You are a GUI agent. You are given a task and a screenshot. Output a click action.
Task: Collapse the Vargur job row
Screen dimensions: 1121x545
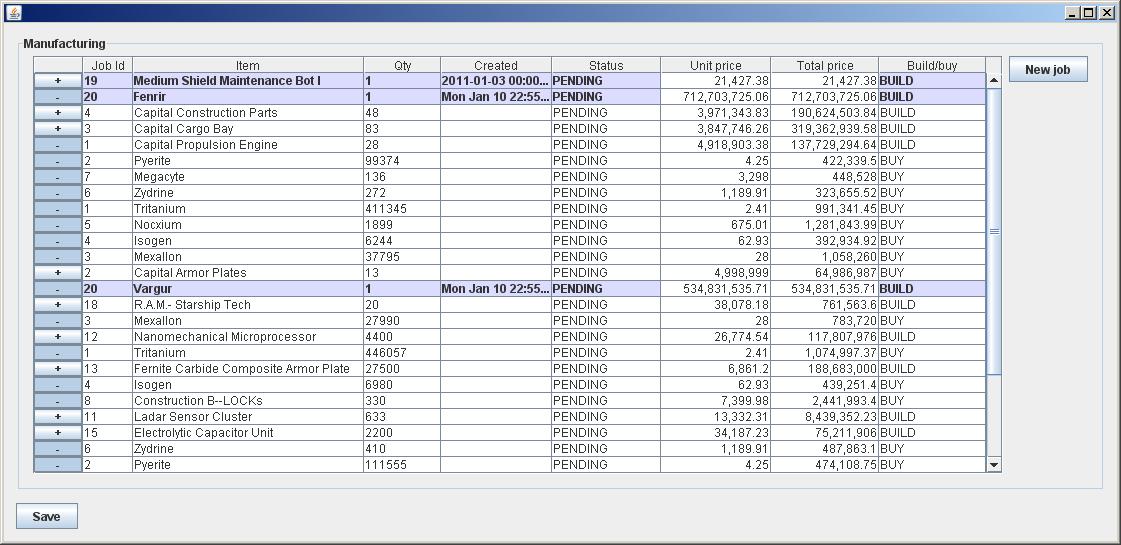coord(58,289)
